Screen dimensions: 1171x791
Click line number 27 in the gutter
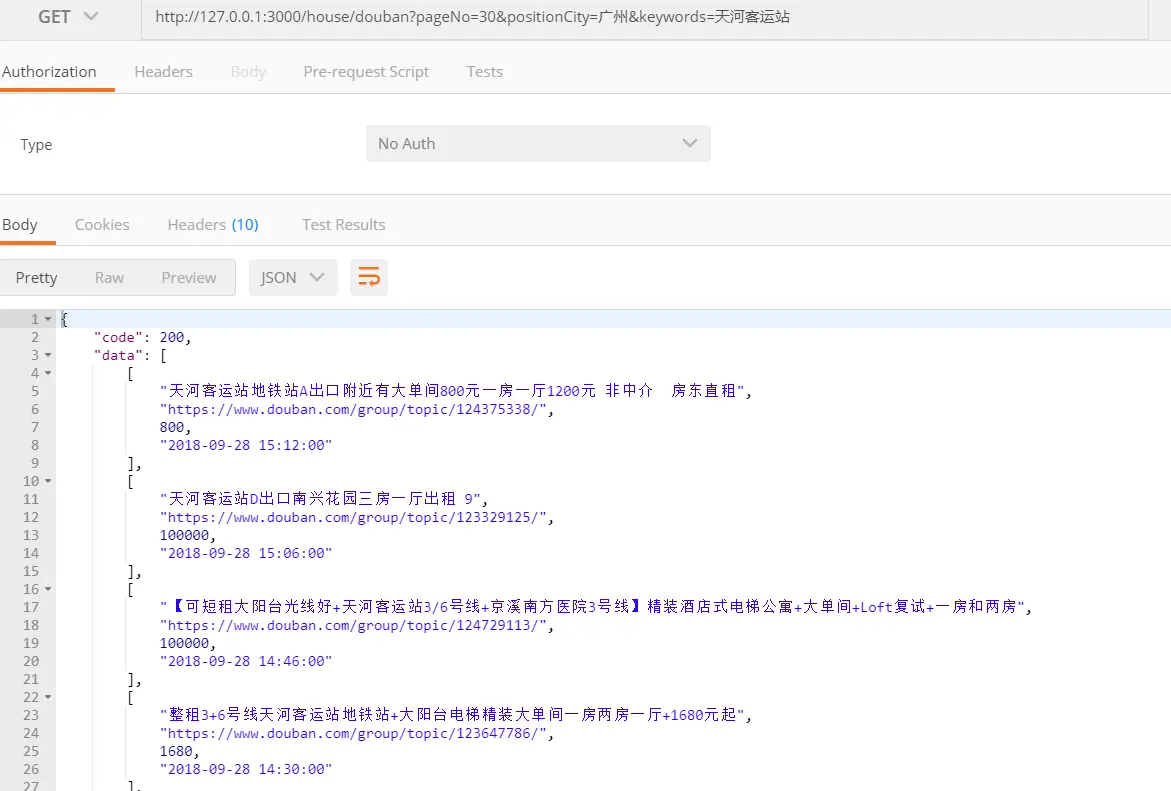point(31,786)
